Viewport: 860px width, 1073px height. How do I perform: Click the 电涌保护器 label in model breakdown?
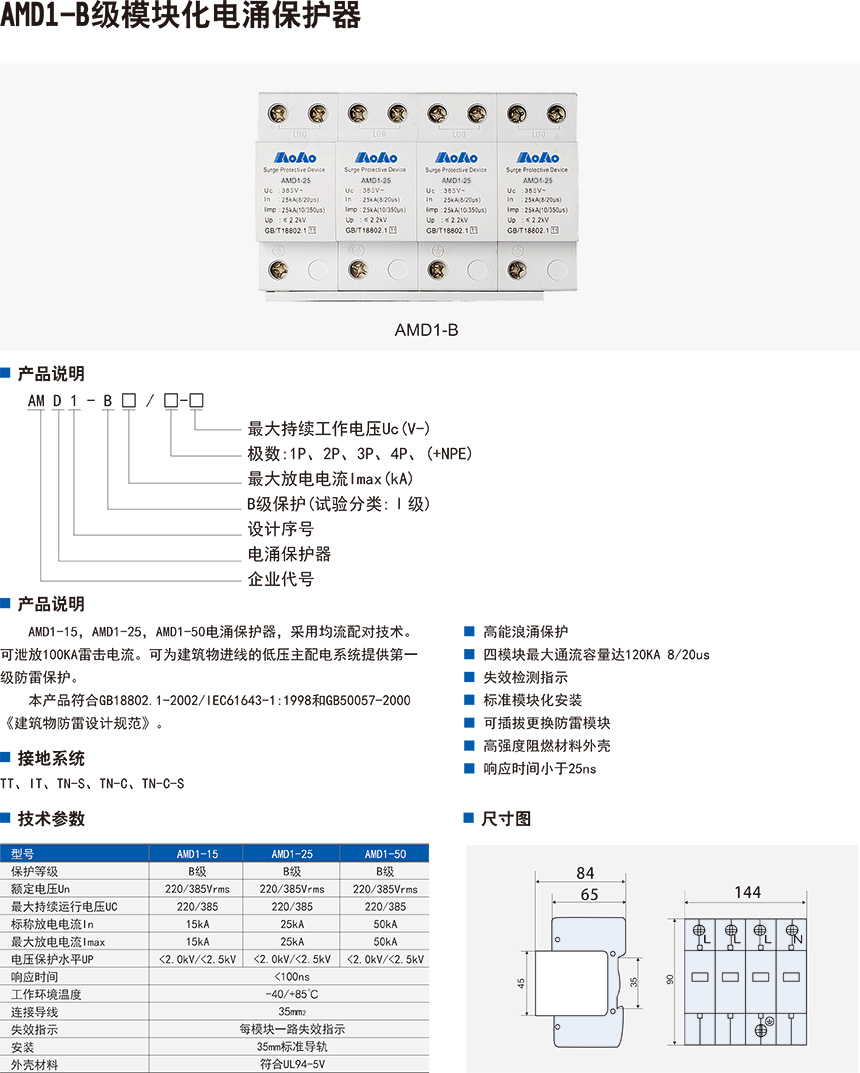pyautogui.click(x=289, y=554)
